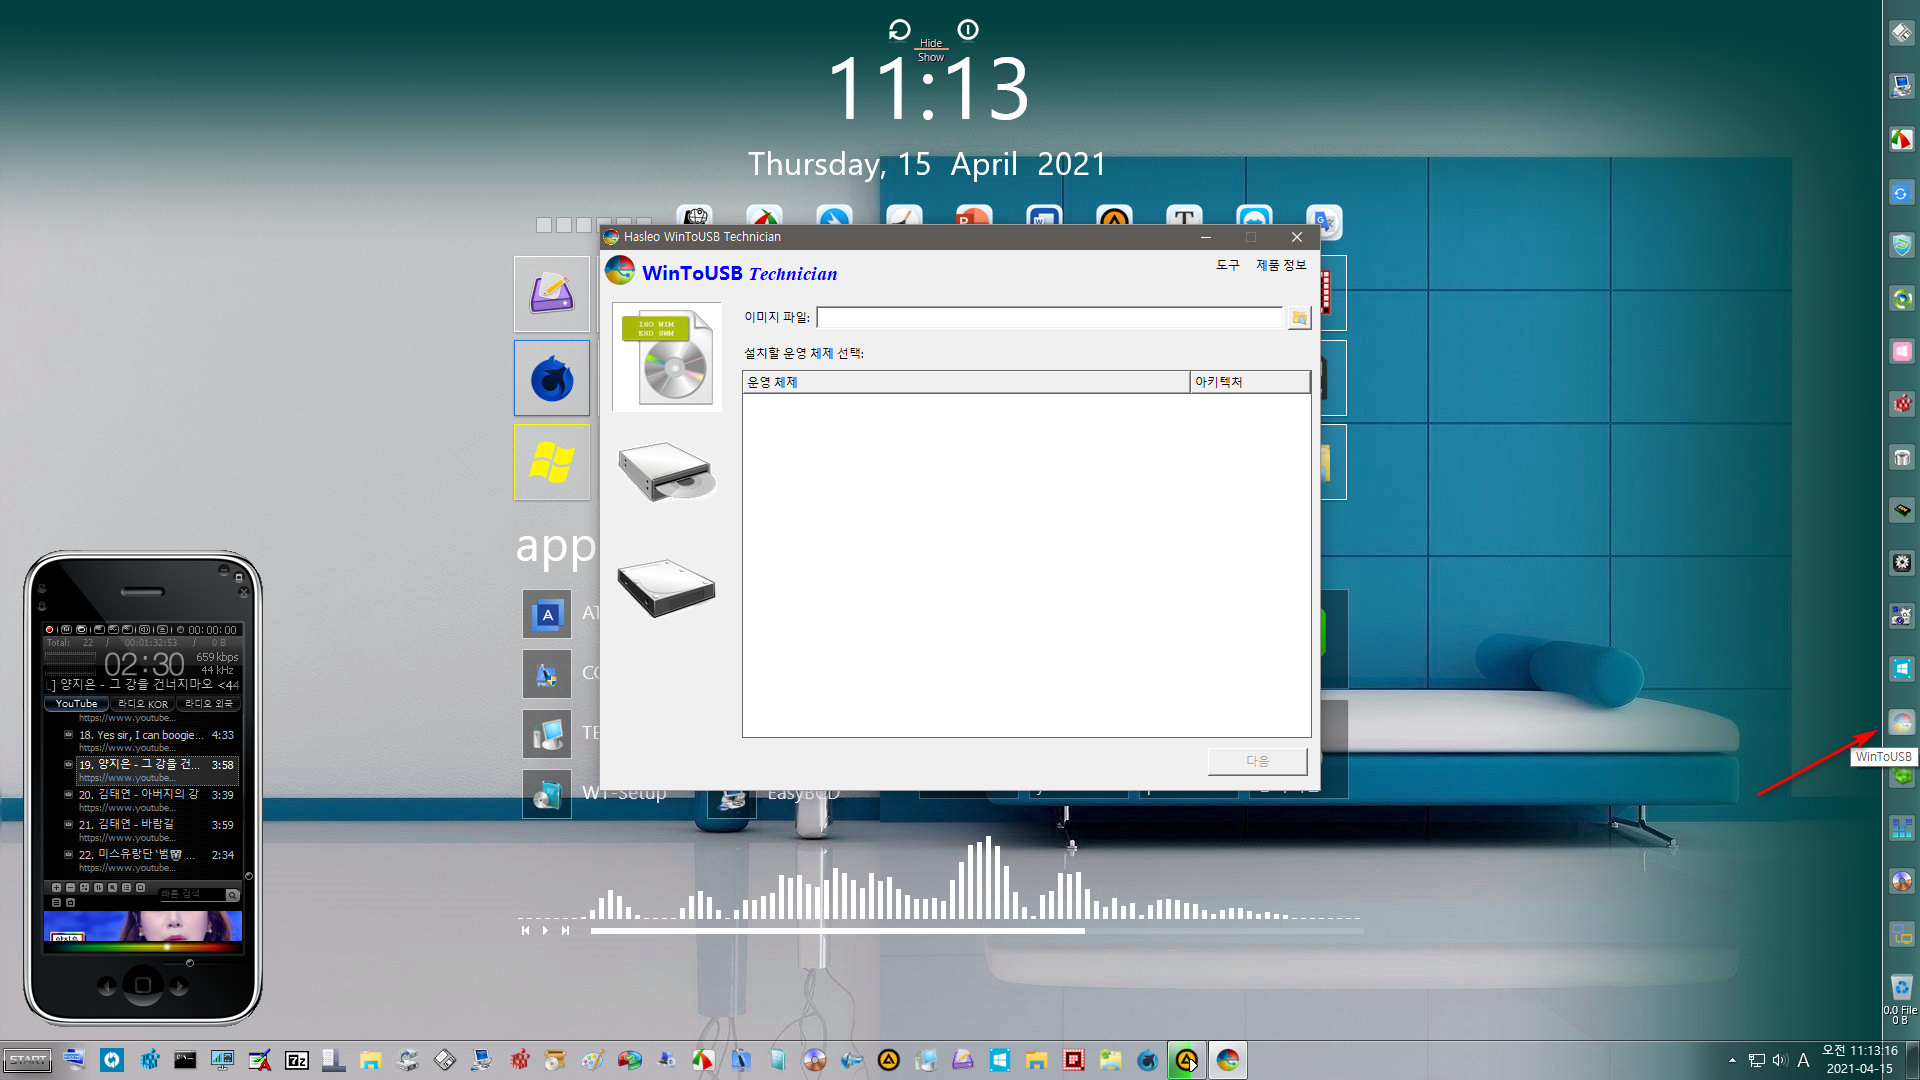This screenshot has width=1920, height=1080.
Task: Open the 제품 정보 menu
Action: click(x=1281, y=265)
